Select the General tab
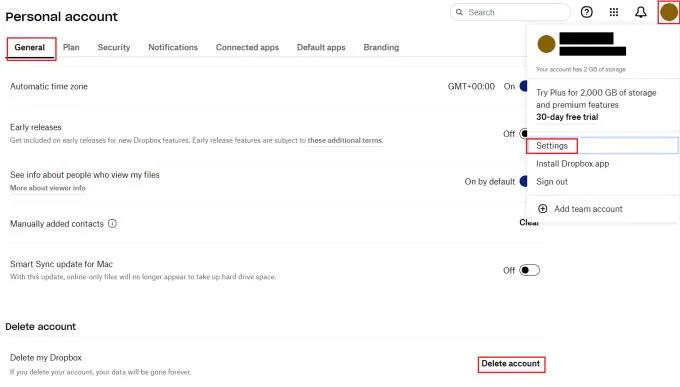 coord(30,47)
